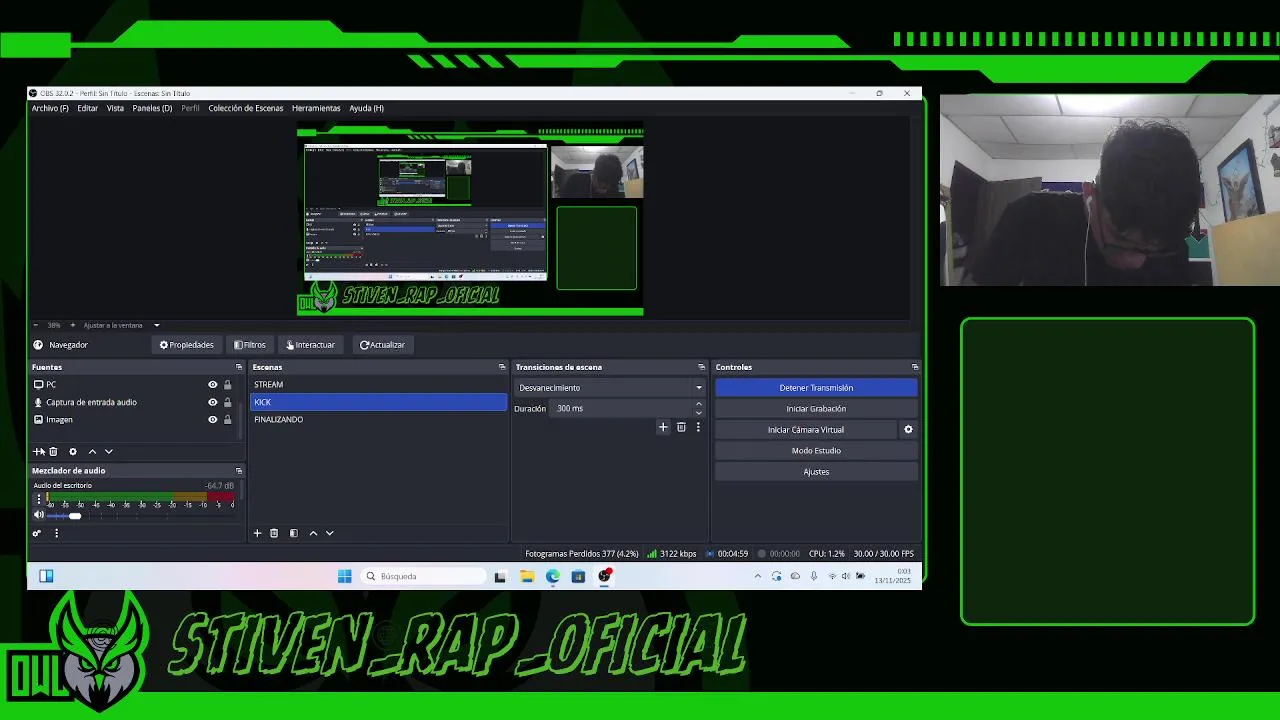1280x720 pixels.
Task: Click the Windows Búsqueda search box
Action: (423, 576)
